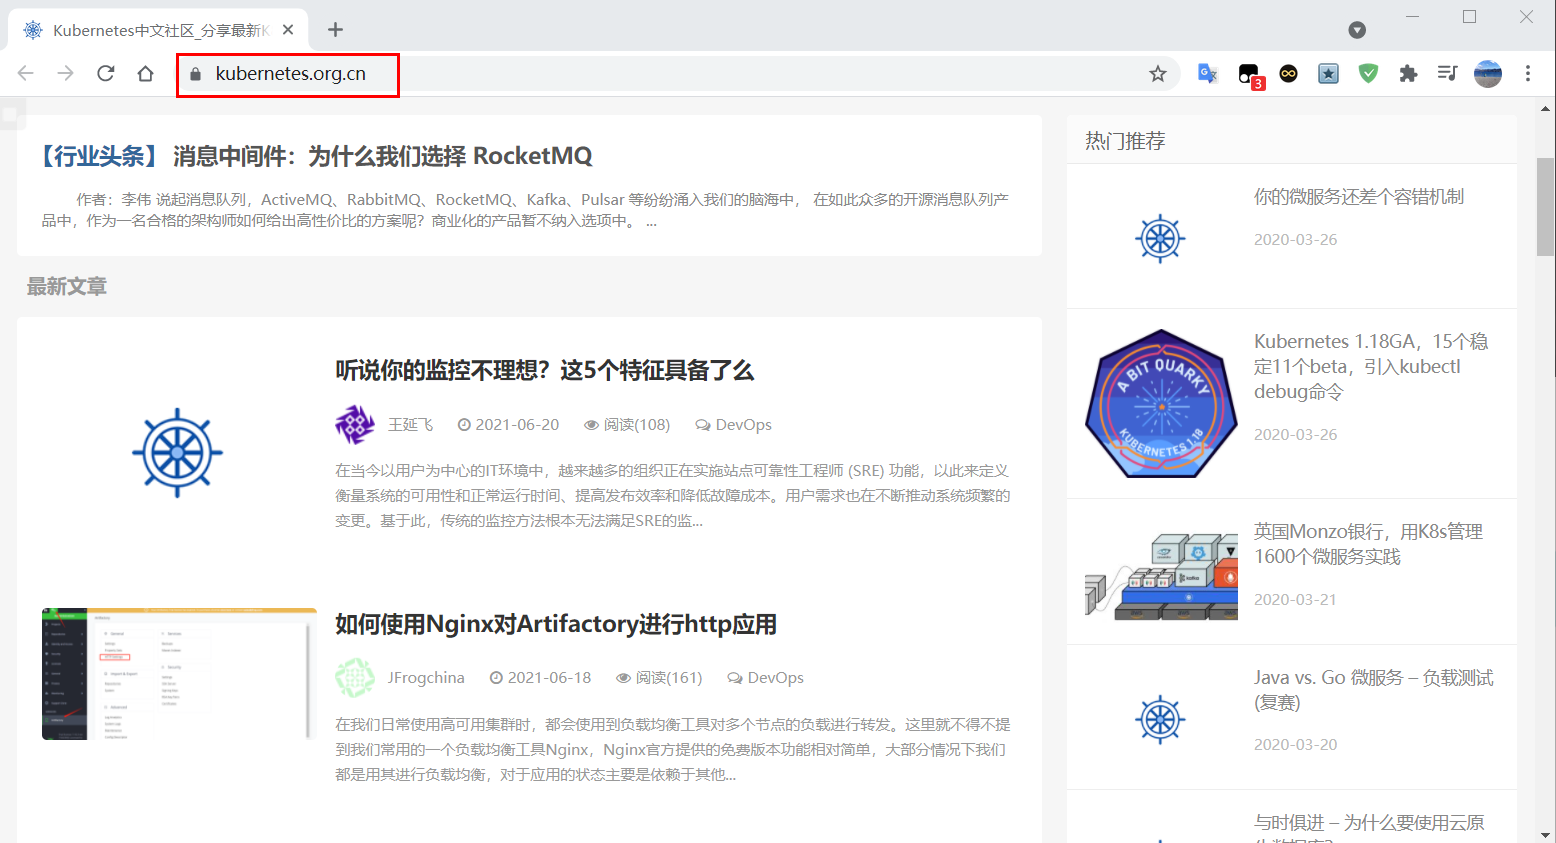This screenshot has width=1556, height=843.
Task: Open recommended post Kubernetes 1.18GA
Action: (1371, 367)
